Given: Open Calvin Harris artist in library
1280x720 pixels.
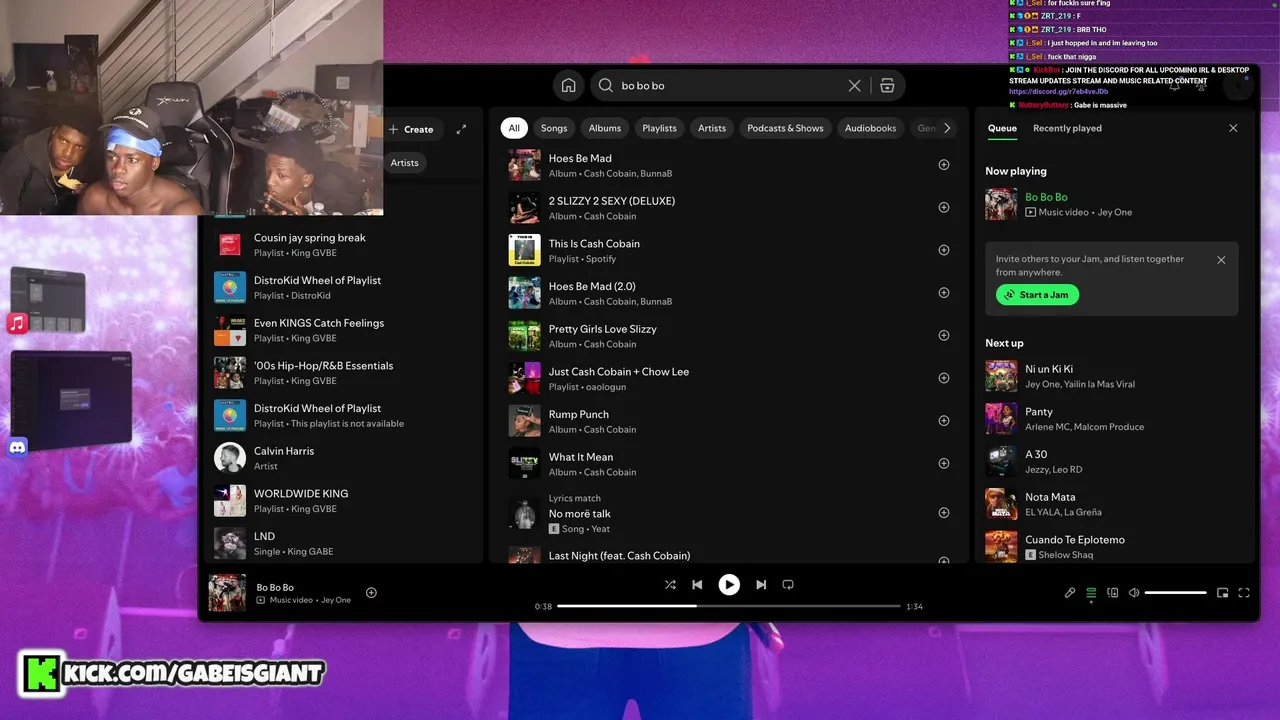Looking at the screenshot, I should [340, 458].
